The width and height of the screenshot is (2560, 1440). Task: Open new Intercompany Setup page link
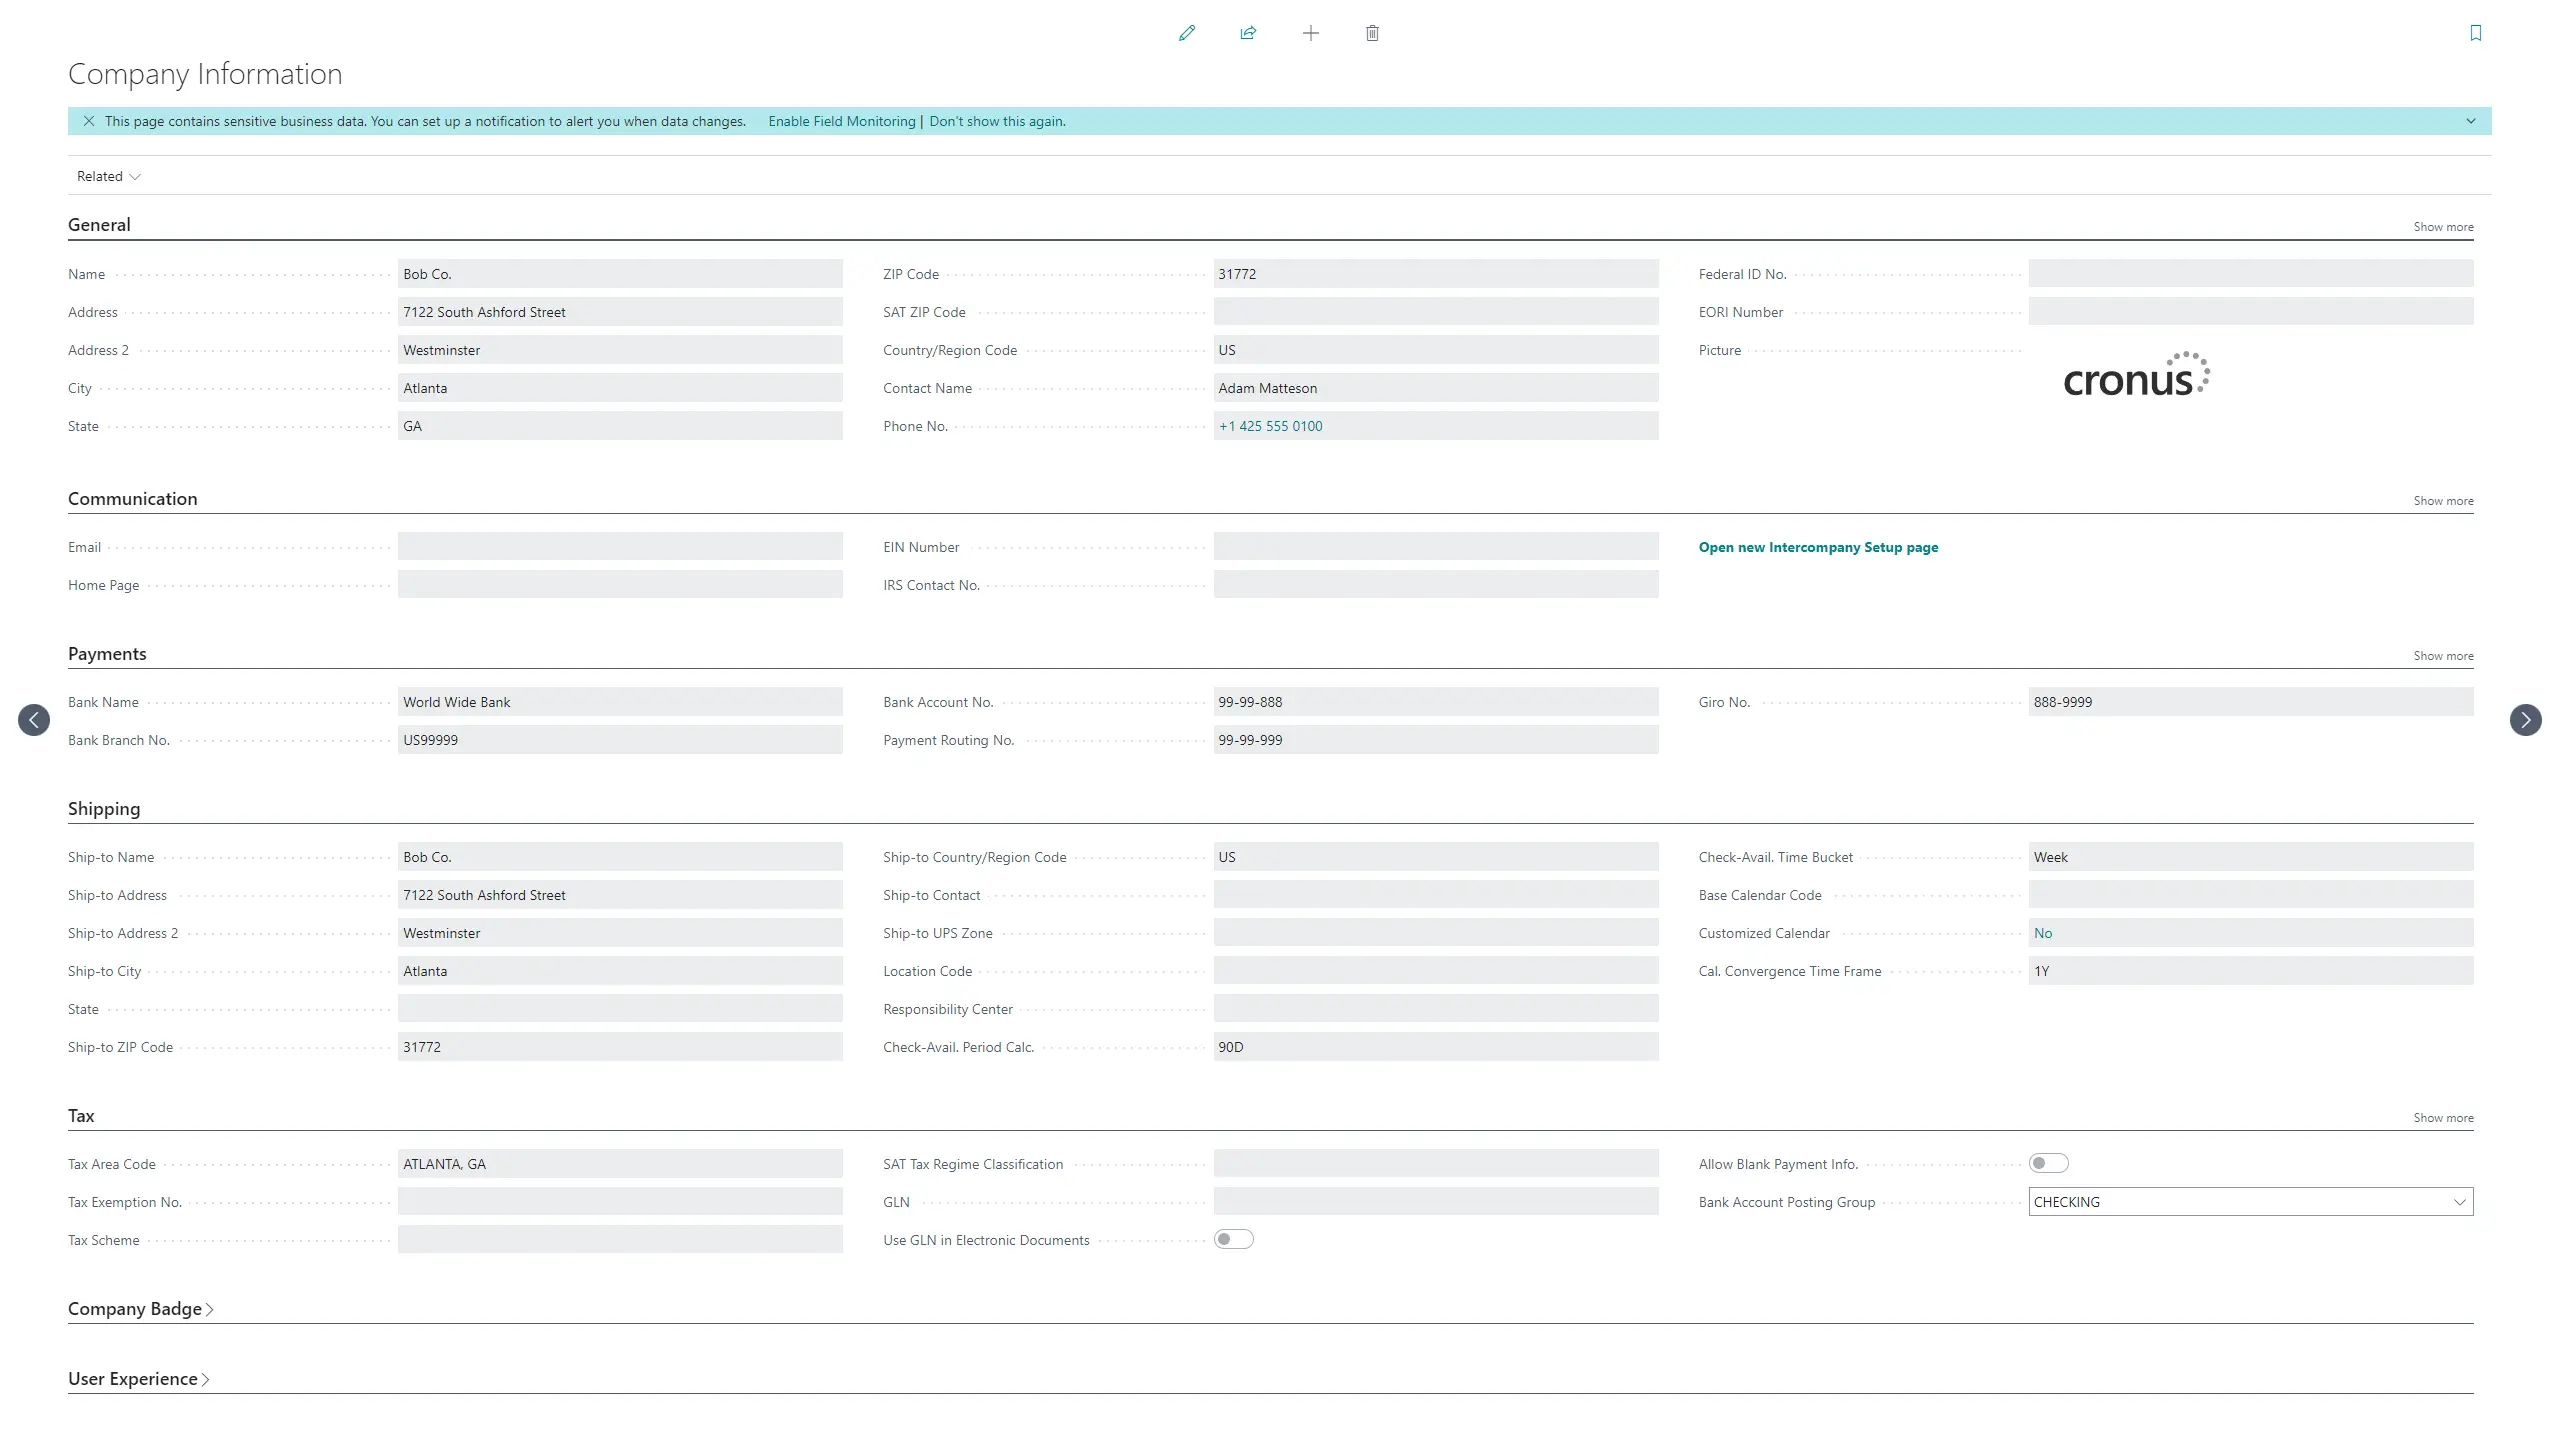coord(1817,547)
